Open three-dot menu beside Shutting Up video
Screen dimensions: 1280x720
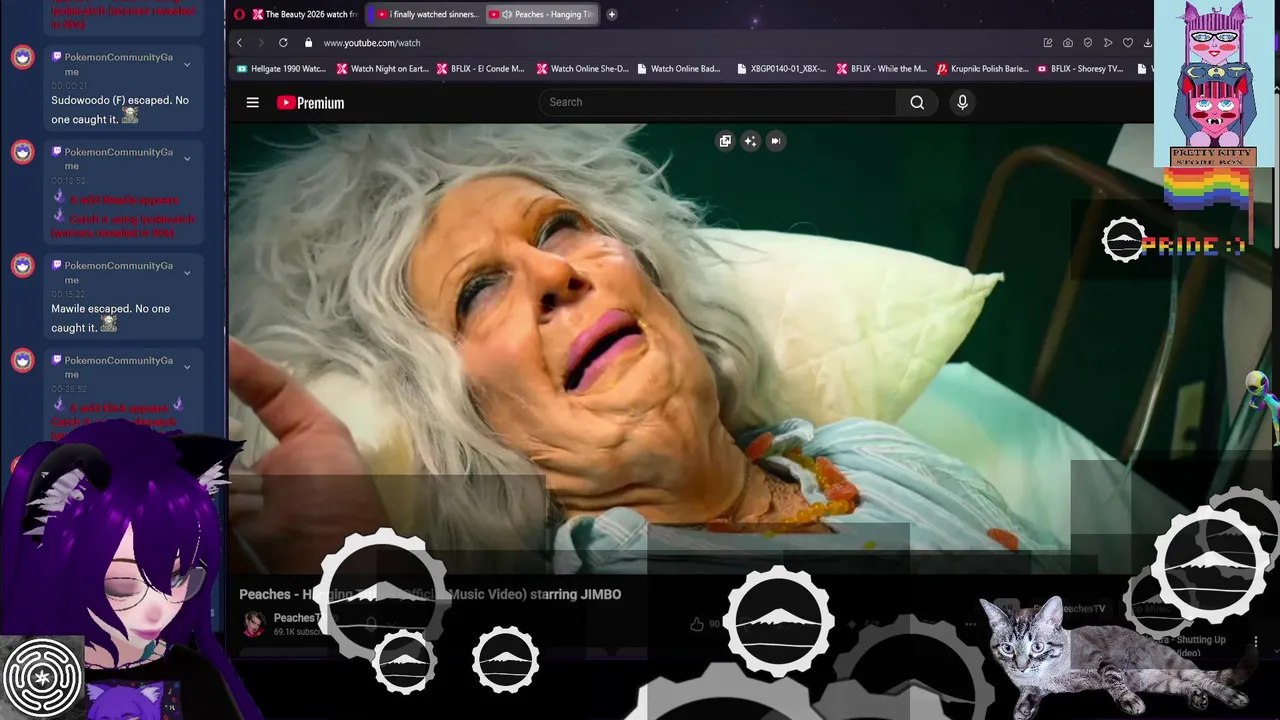(1256, 641)
